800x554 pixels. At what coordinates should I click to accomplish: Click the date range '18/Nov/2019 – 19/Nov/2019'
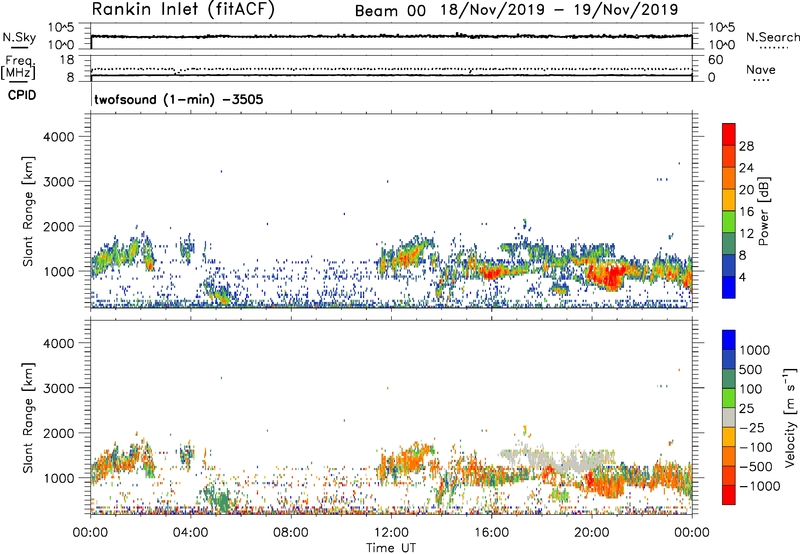(x=559, y=10)
